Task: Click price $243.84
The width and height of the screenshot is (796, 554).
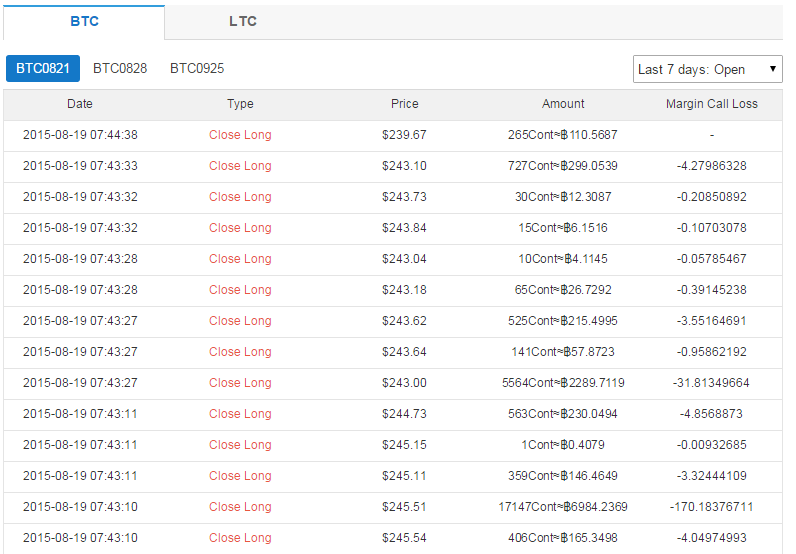Action: [404, 228]
